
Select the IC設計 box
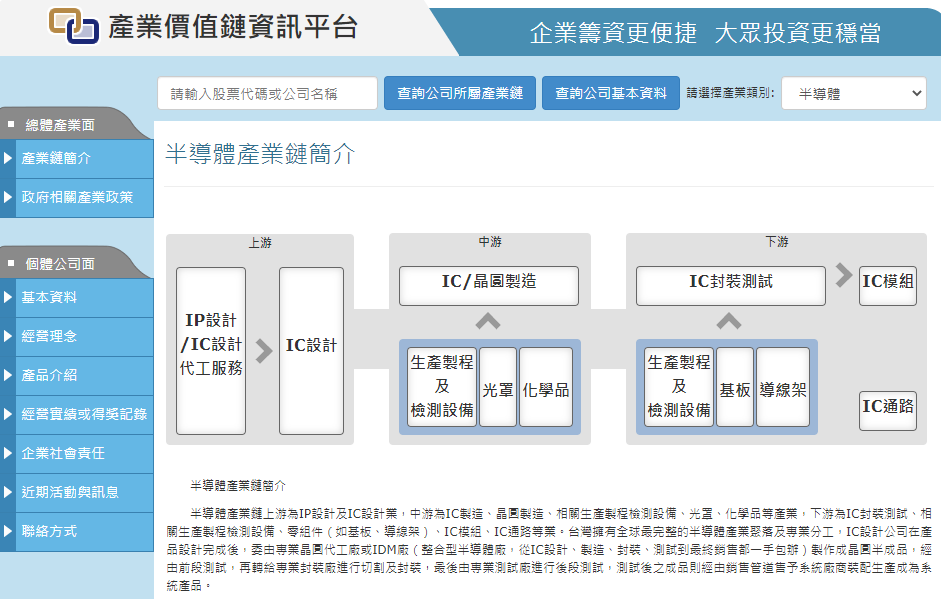pyautogui.click(x=311, y=351)
